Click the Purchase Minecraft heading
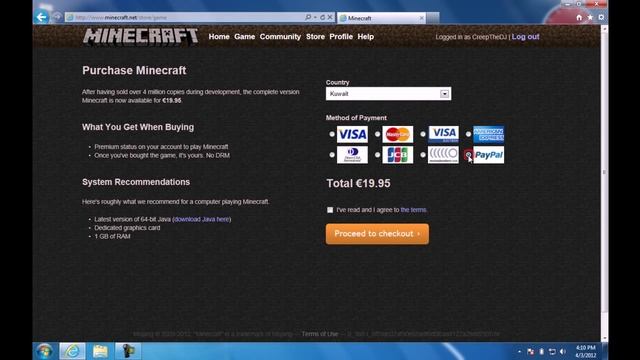Image resolution: width=640 pixels, height=360 pixels. click(x=134, y=70)
